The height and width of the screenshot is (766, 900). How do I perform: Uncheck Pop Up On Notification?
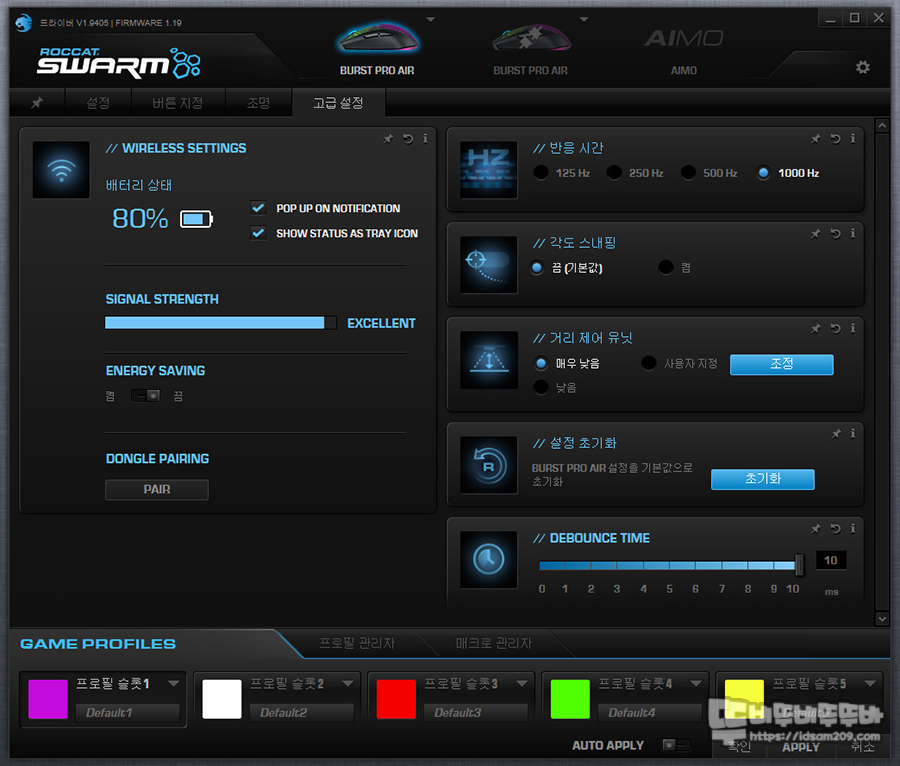258,208
